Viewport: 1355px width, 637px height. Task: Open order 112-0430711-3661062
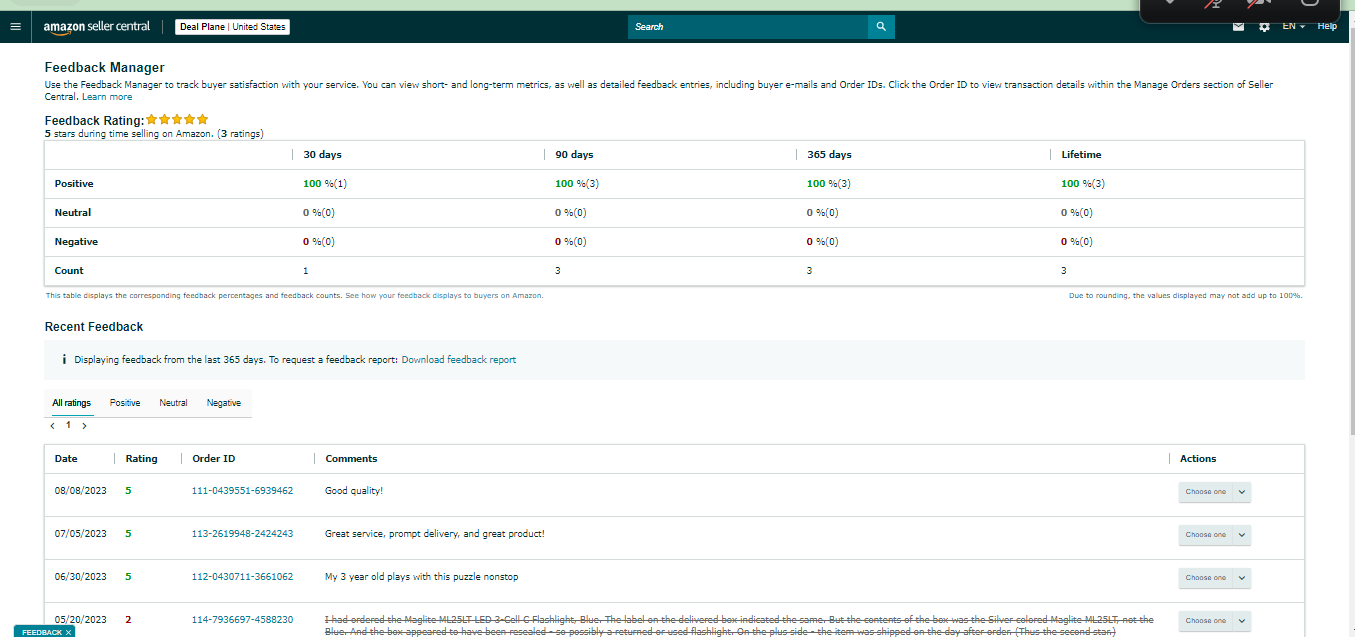pyautogui.click(x=242, y=577)
